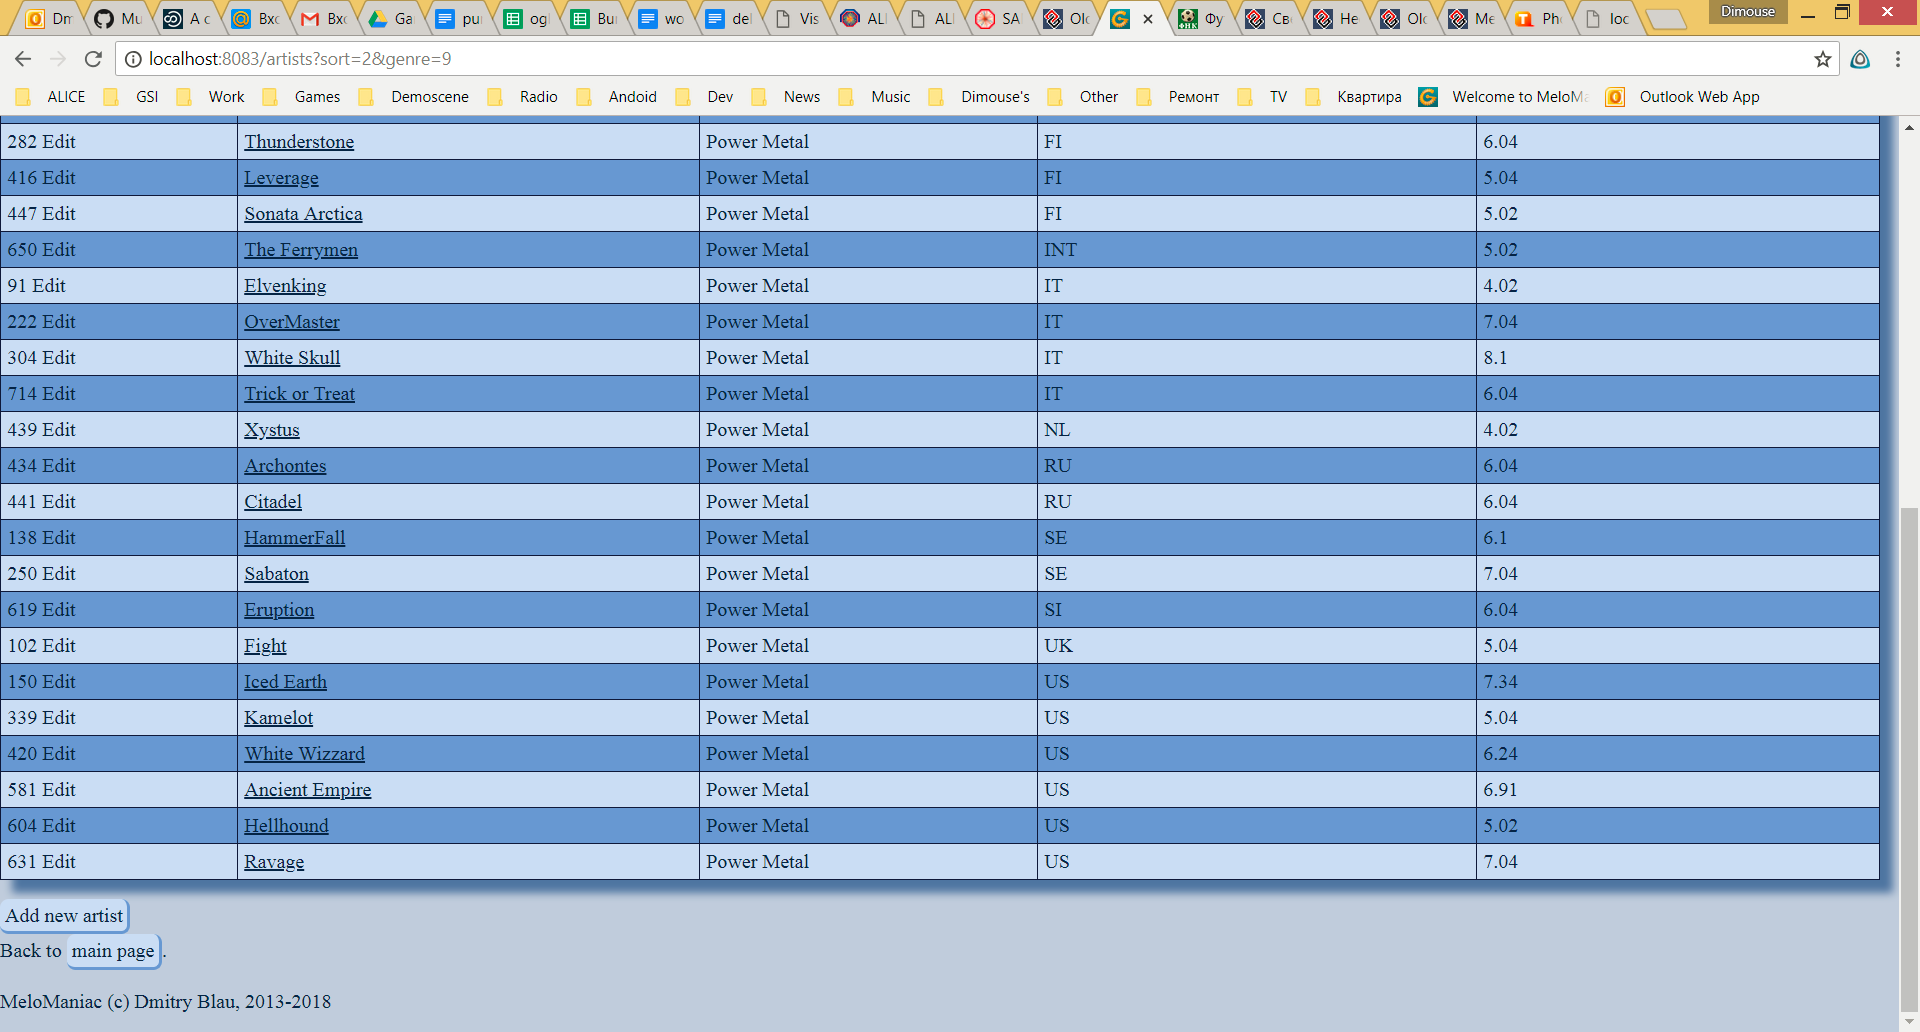Open the TV bookmarks folder
This screenshot has width=1920, height=1032.
pos(1262,97)
